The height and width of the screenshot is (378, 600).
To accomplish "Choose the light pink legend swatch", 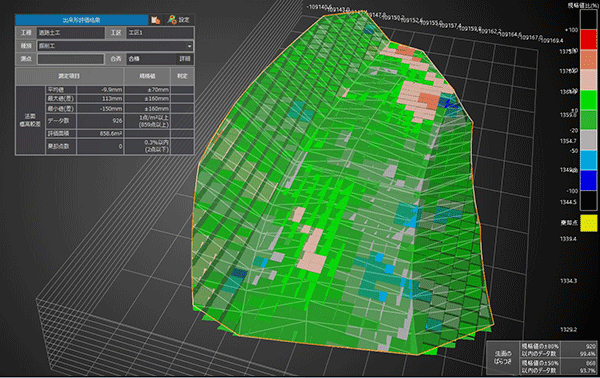I will [589, 80].
